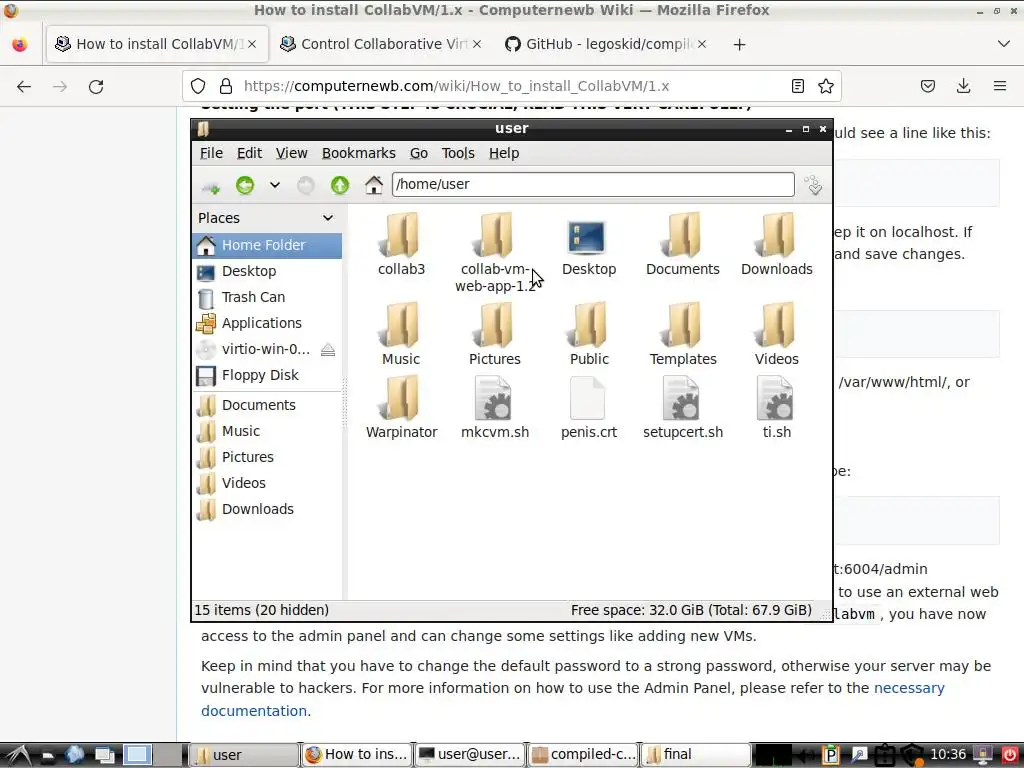Open the View menu
This screenshot has width=1024, height=768.
click(x=291, y=153)
